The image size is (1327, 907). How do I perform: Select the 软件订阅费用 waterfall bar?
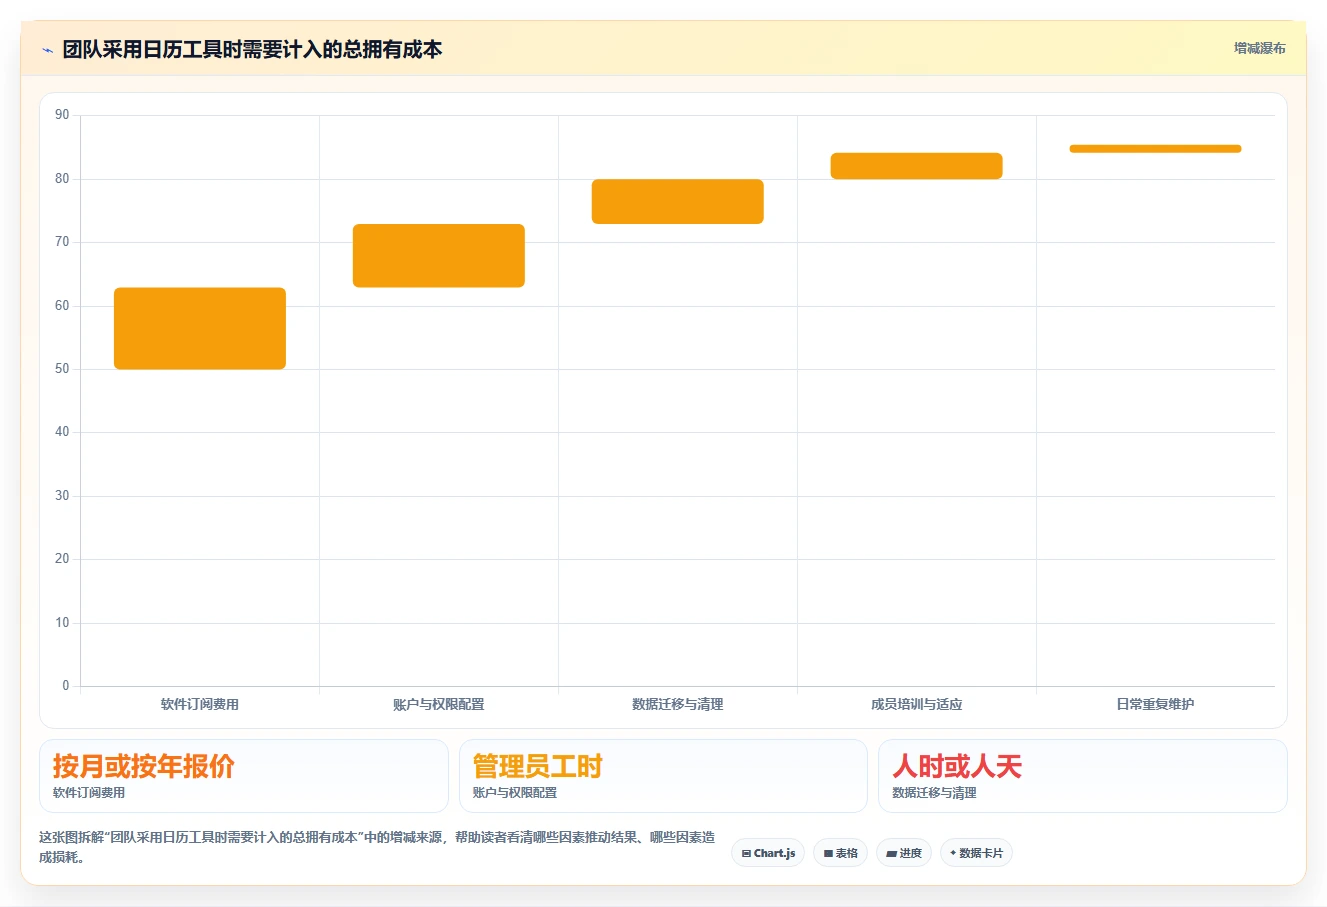click(200, 328)
